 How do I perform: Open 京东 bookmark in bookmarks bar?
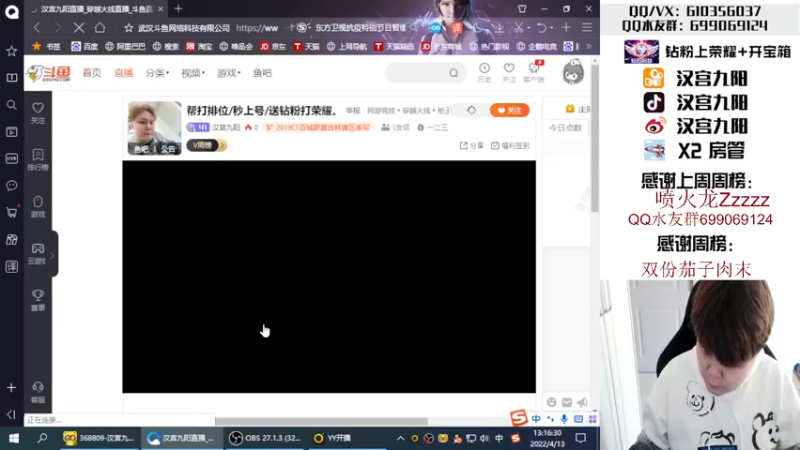tap(272, 46)
